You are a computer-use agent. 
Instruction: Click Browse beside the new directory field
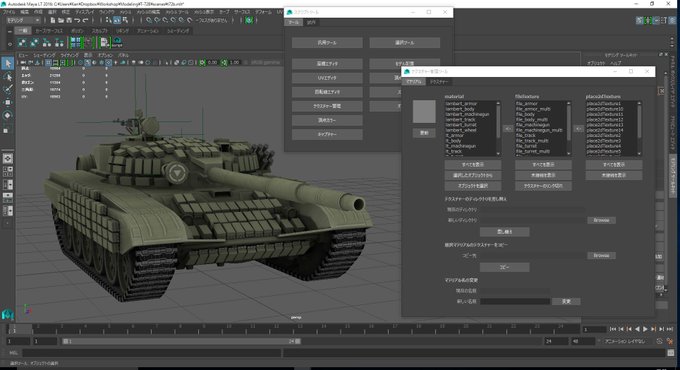[x=601, y=220]
